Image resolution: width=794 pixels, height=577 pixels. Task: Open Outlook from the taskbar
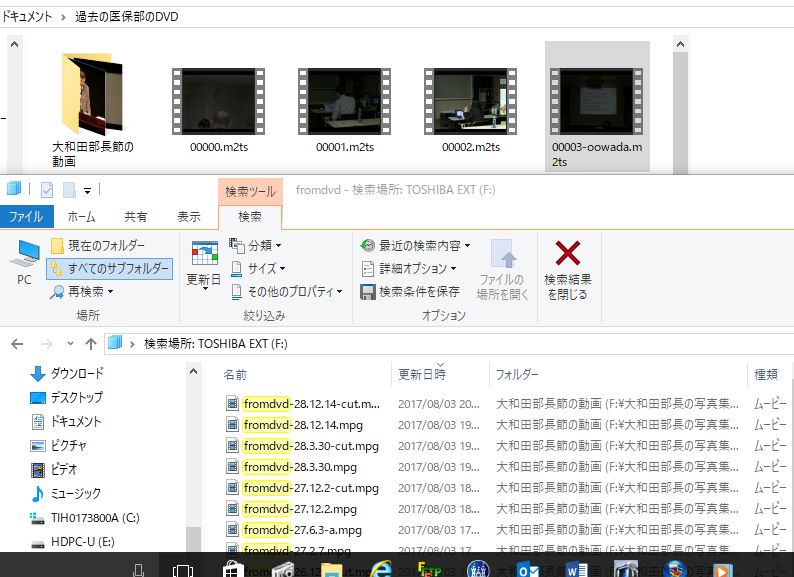[x=528, y=568]
